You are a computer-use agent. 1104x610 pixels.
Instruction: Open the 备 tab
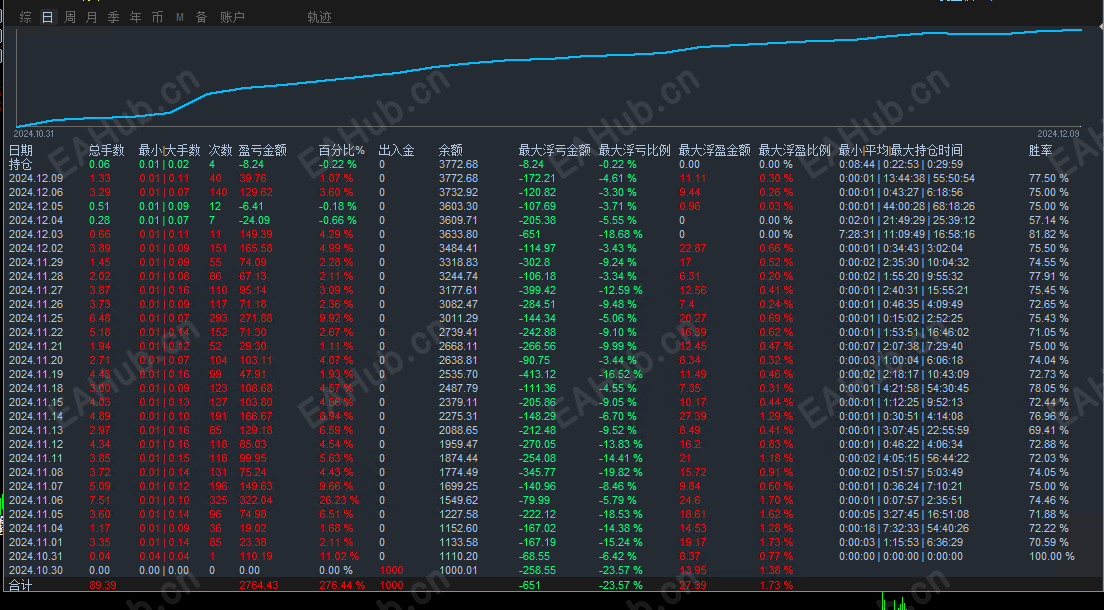click(x=201, y=17)
